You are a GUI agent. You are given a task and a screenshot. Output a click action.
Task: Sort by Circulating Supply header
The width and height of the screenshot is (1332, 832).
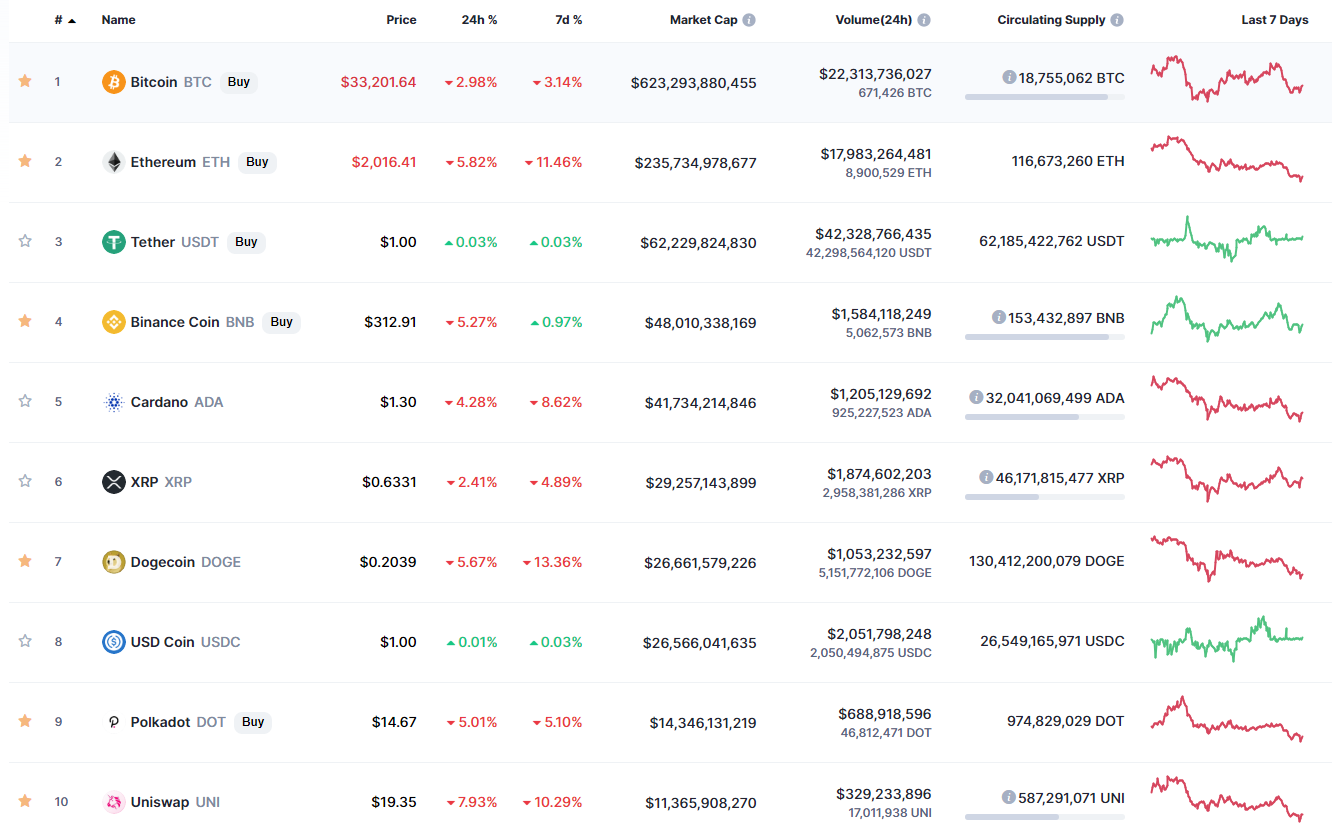click(1051, 20)
